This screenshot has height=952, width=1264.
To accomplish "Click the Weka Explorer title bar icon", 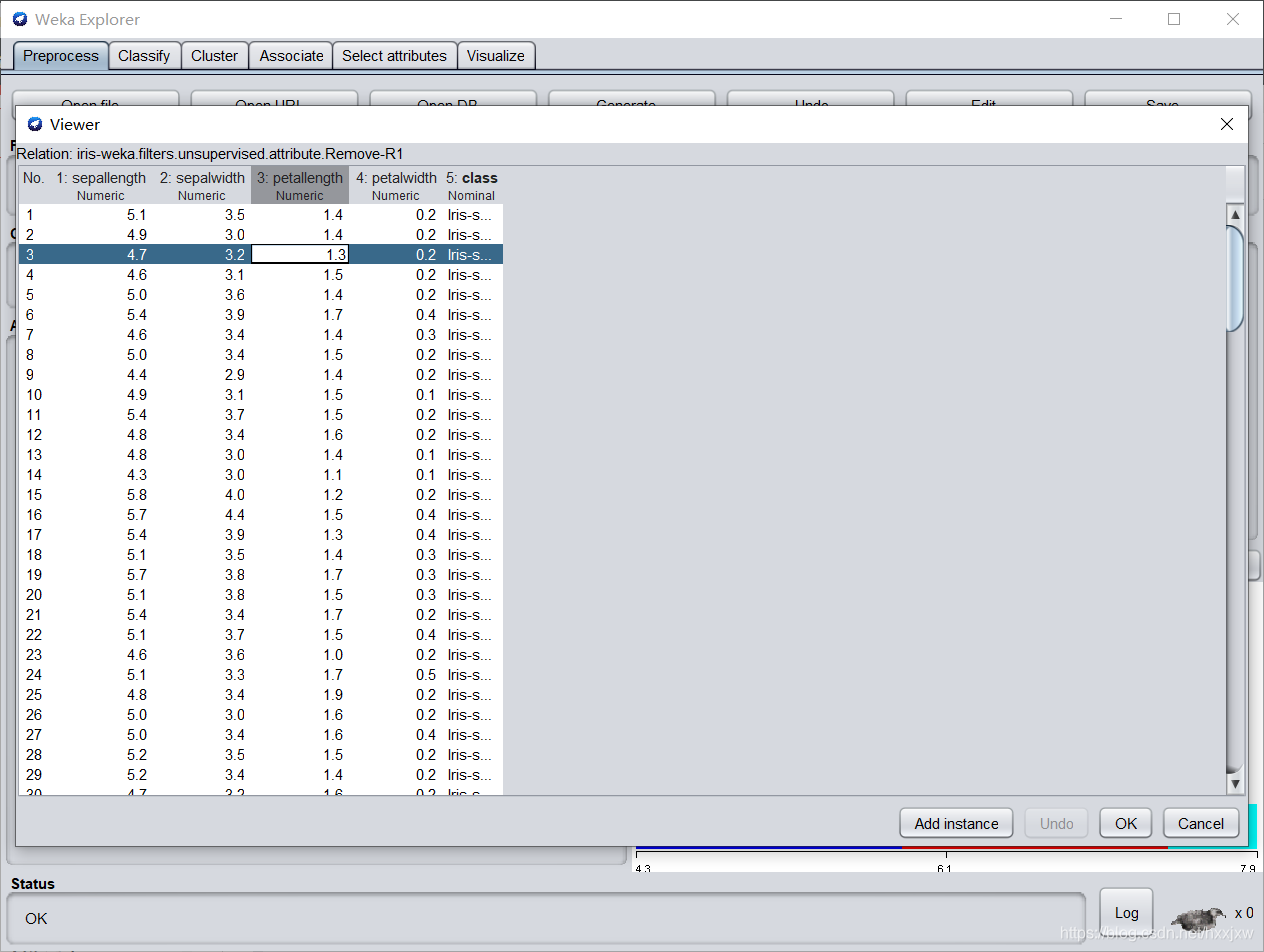I will click(x=20, y=19).
